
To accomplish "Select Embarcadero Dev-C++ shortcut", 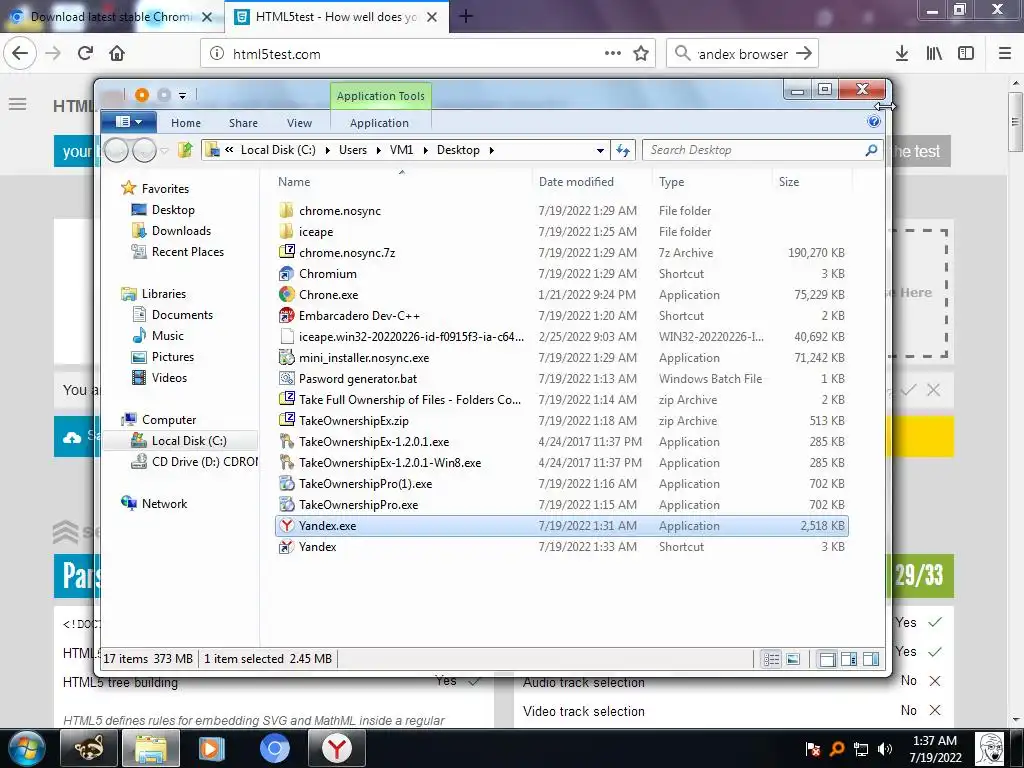I will click(x=359, y=315).
